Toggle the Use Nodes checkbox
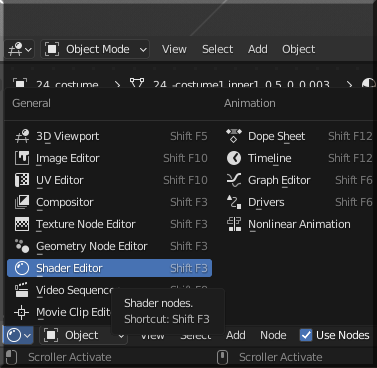 (x=306, y=335)
